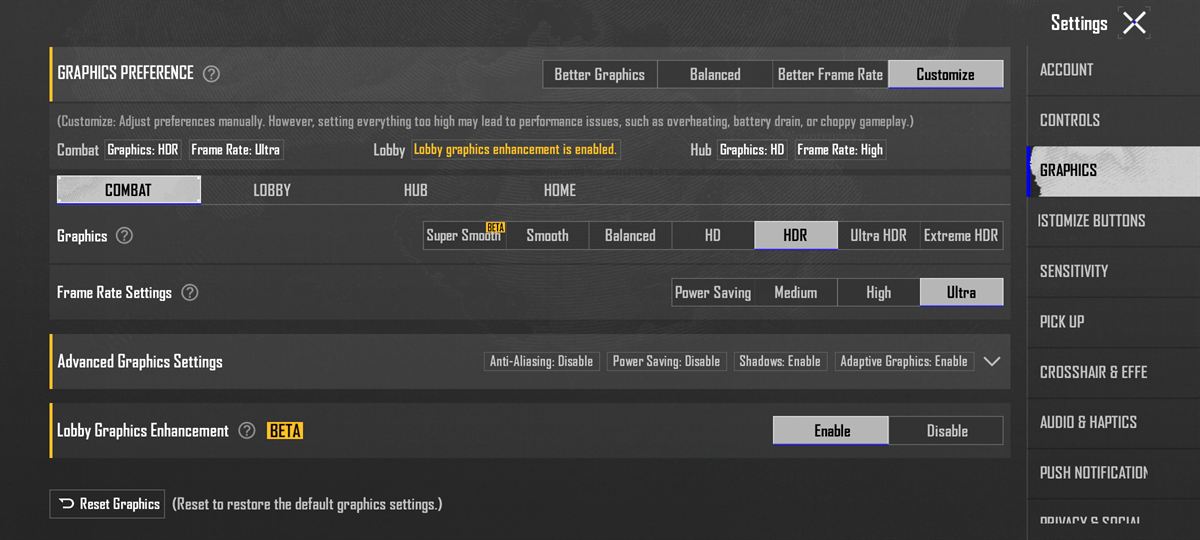
Task: Click the Anti-Aliasing: Disable tag
Action: [x=541, y=362]
